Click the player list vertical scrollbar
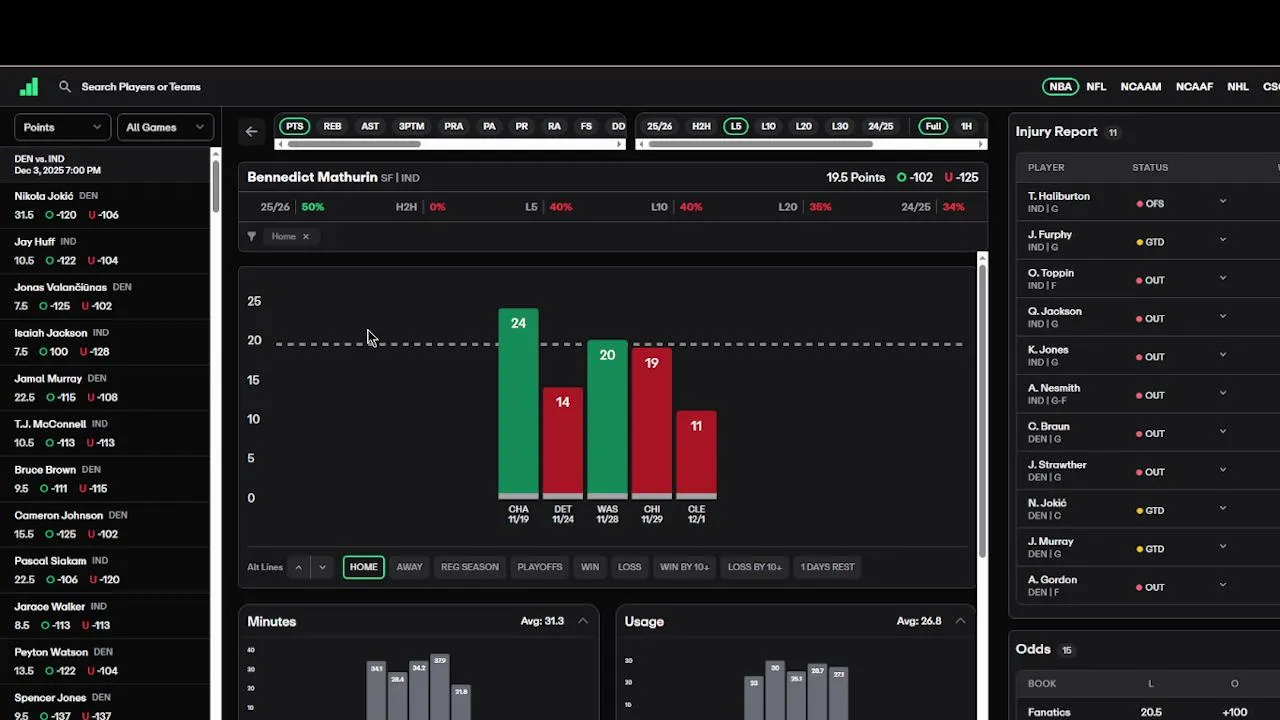Viewport: 1280px width, 720px height. coord(215,185)
